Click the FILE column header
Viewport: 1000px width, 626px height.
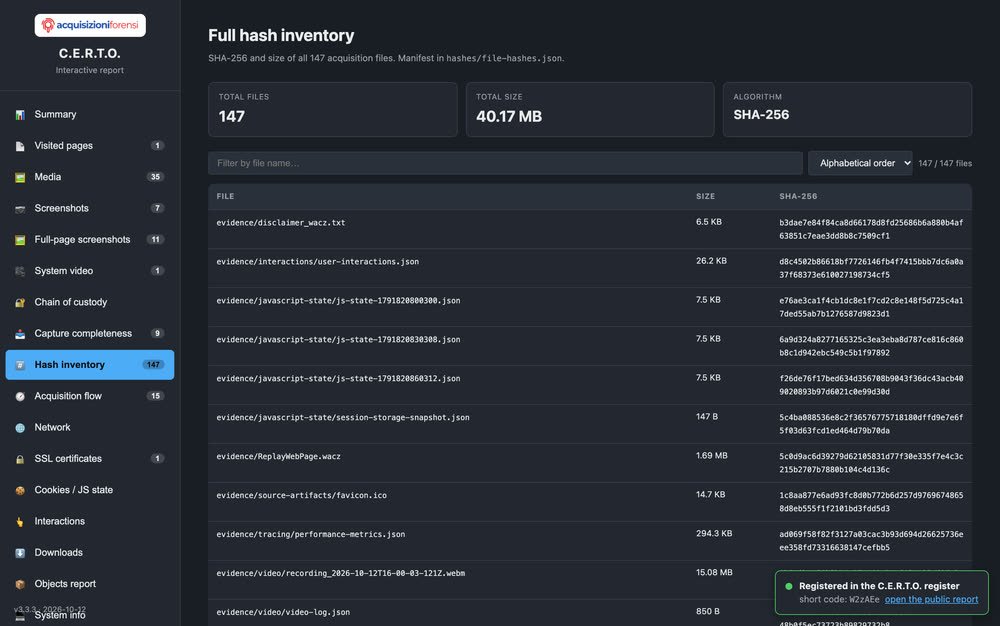pyautogui.click(x=225, y=196)
